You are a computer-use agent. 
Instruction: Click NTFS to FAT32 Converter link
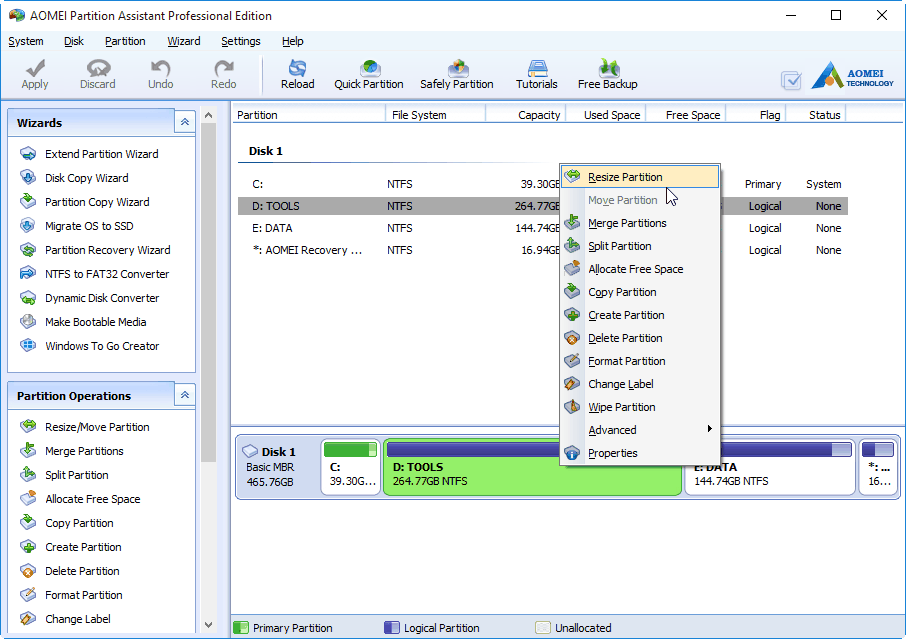coord(106,274)
